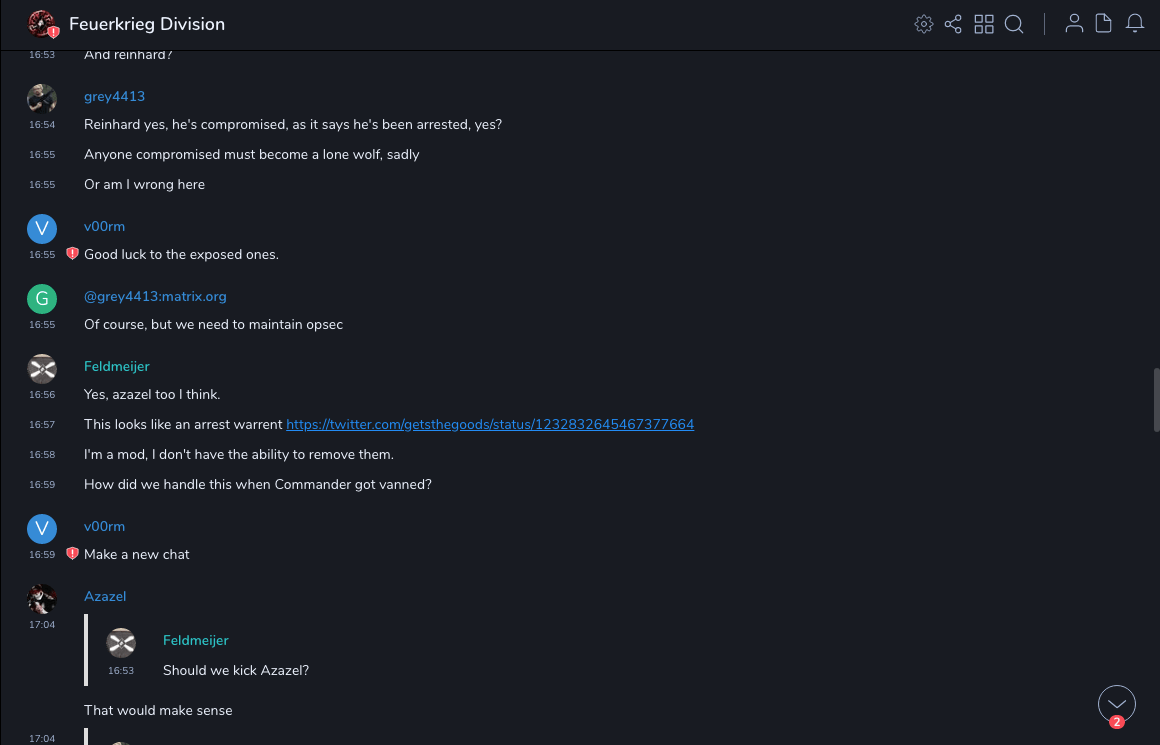1160x745 pixels.
Task: Click the Feuerkrieg Division room avatar
Action: point(42,24)
